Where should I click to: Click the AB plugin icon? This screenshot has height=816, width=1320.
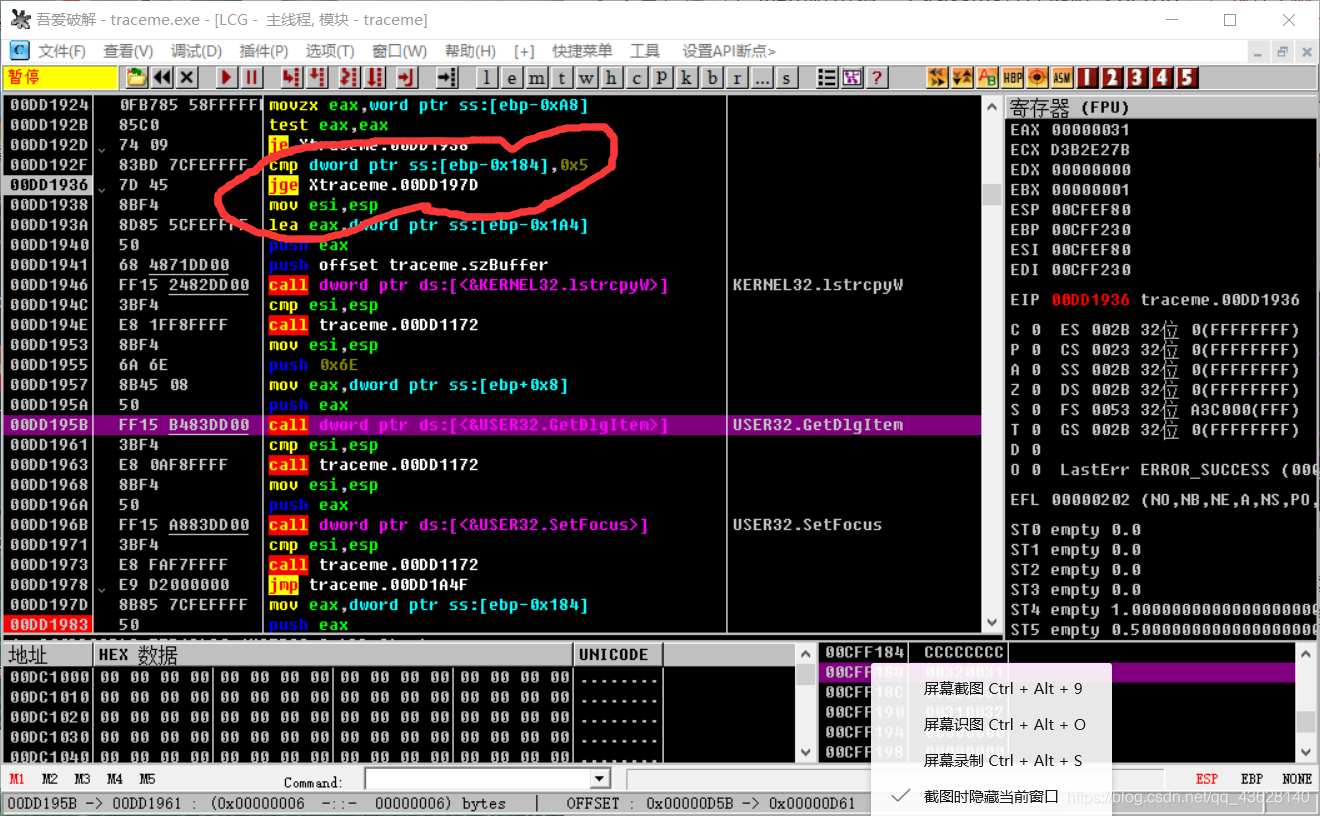(x=987, y=77)
